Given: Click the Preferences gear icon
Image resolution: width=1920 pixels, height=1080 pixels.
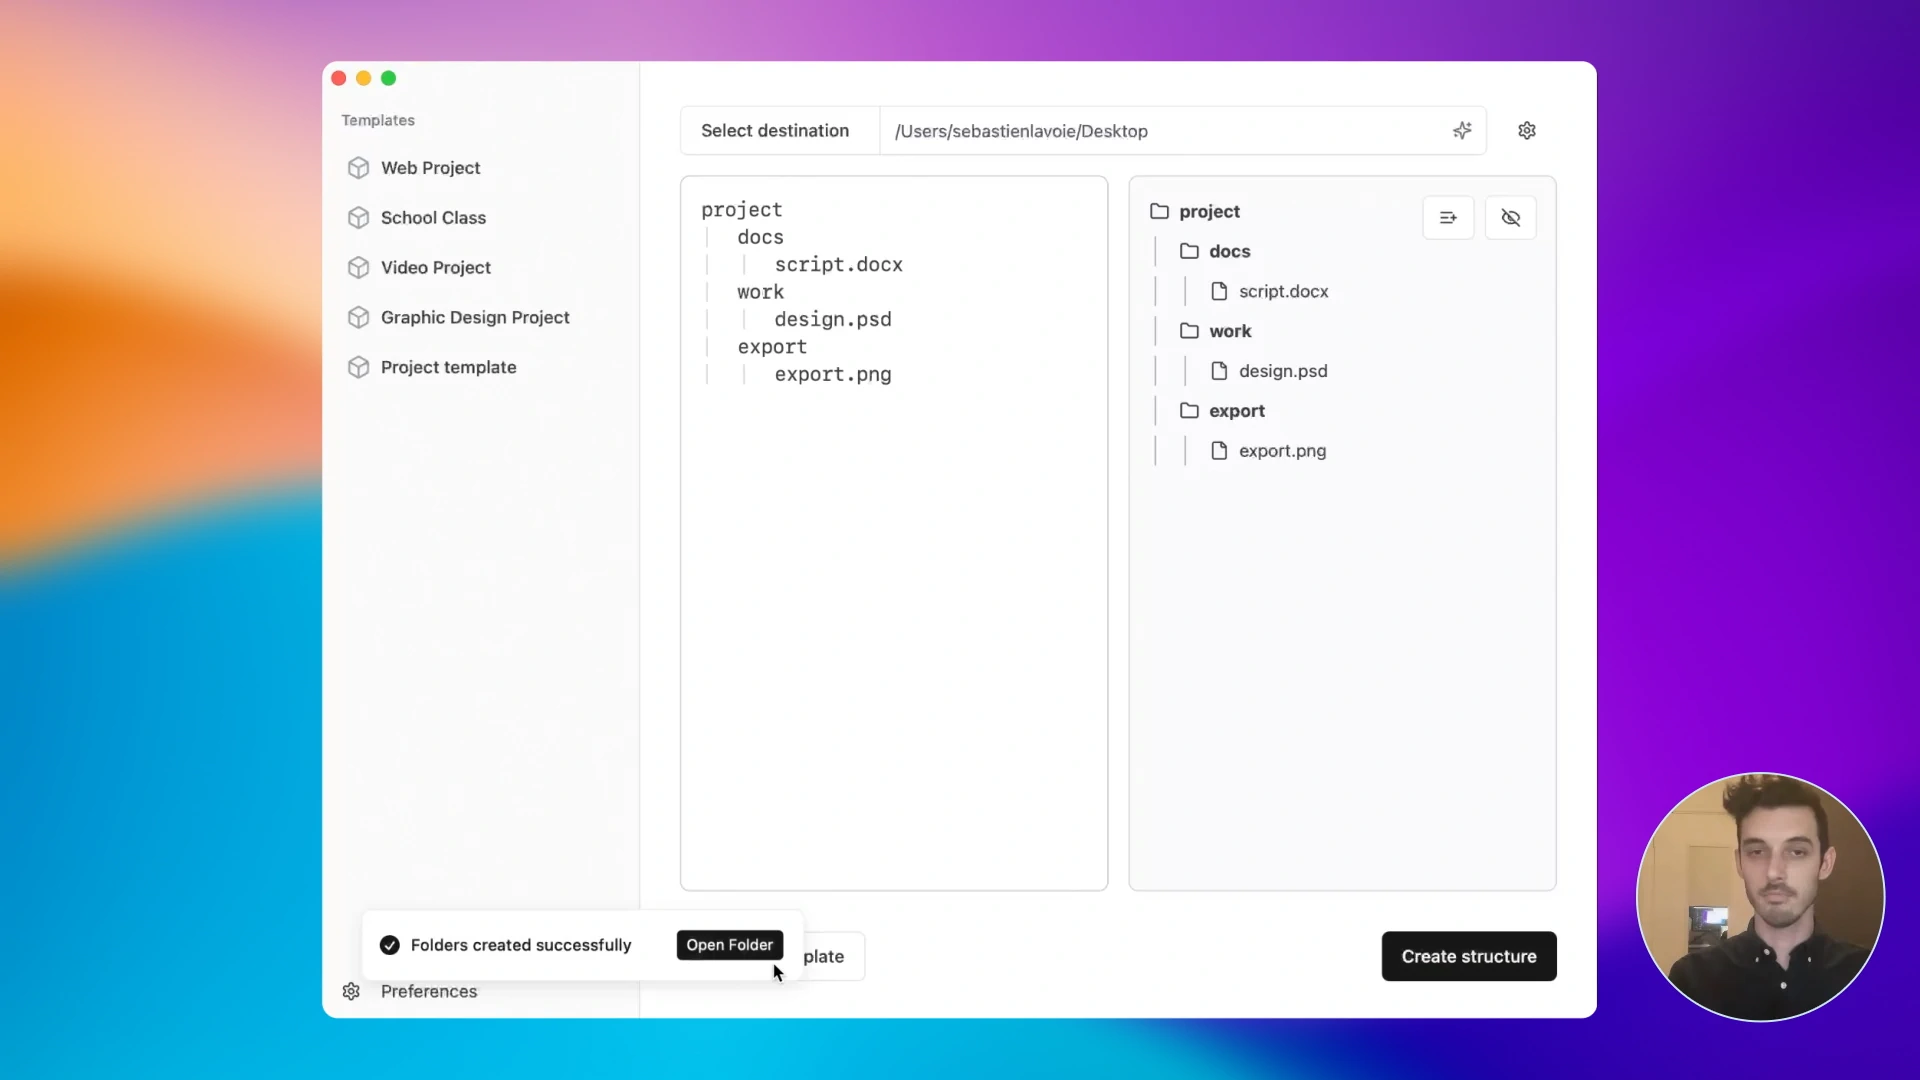Looking at the screenshot, I should coord(351,992).
